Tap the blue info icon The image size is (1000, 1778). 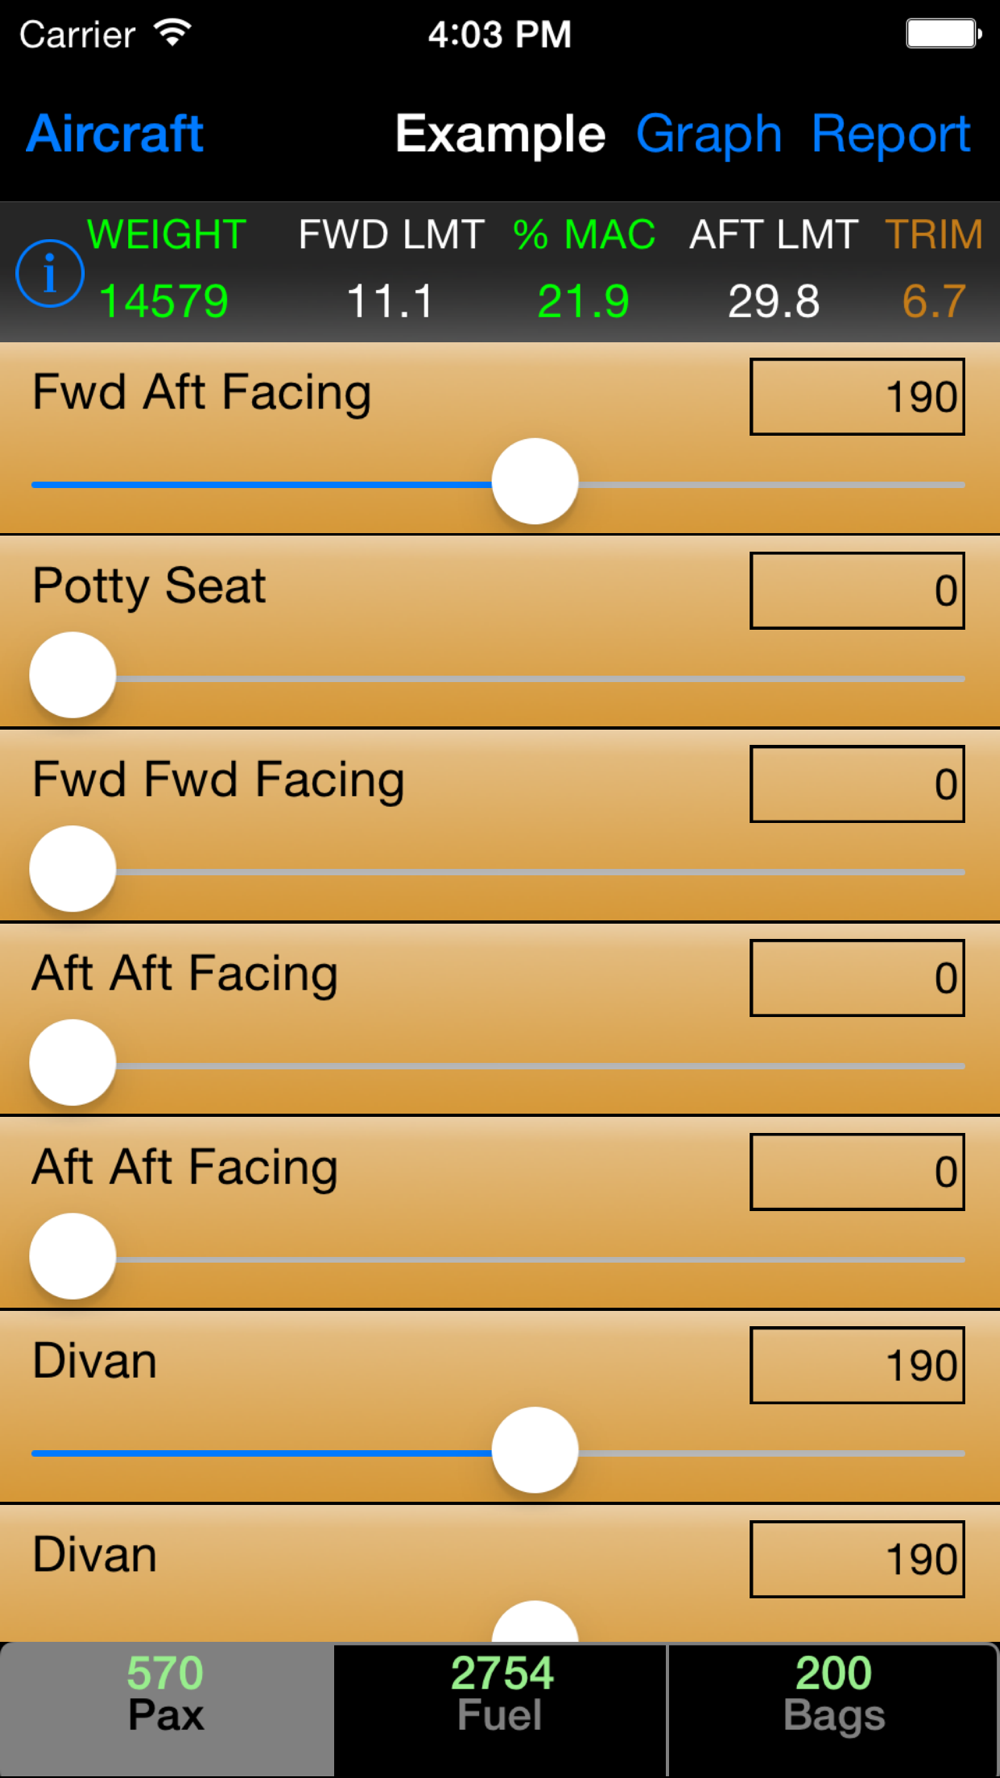49,273
